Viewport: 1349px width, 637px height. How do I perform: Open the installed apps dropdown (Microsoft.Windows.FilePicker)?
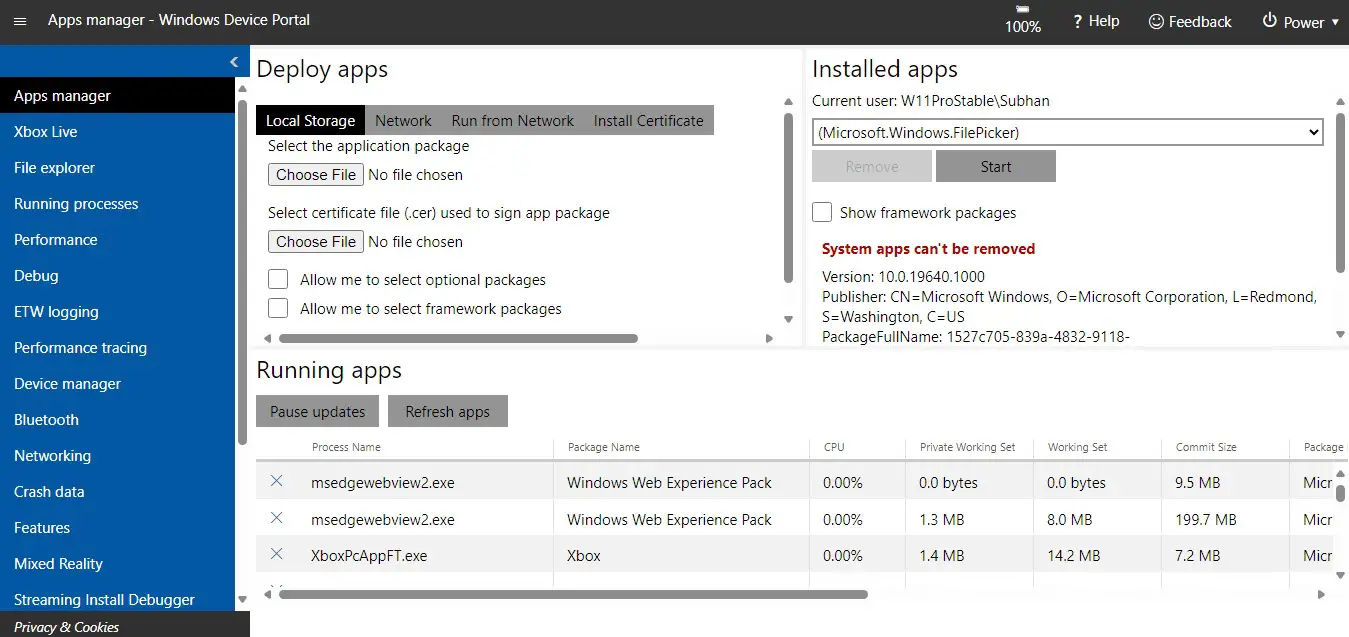(x=1068, y=132)
